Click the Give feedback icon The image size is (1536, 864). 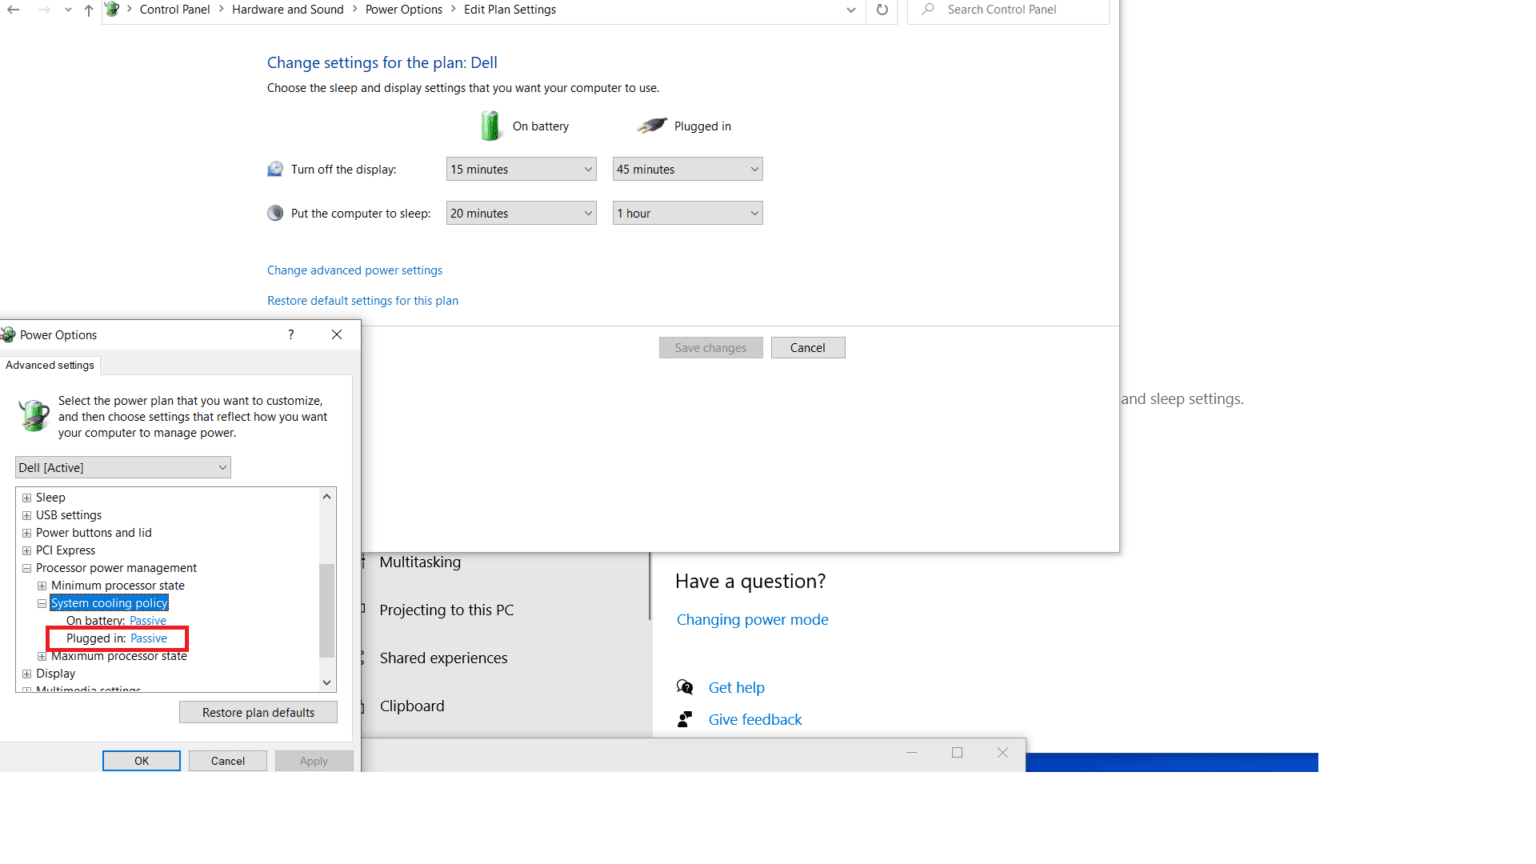[685, 719]
